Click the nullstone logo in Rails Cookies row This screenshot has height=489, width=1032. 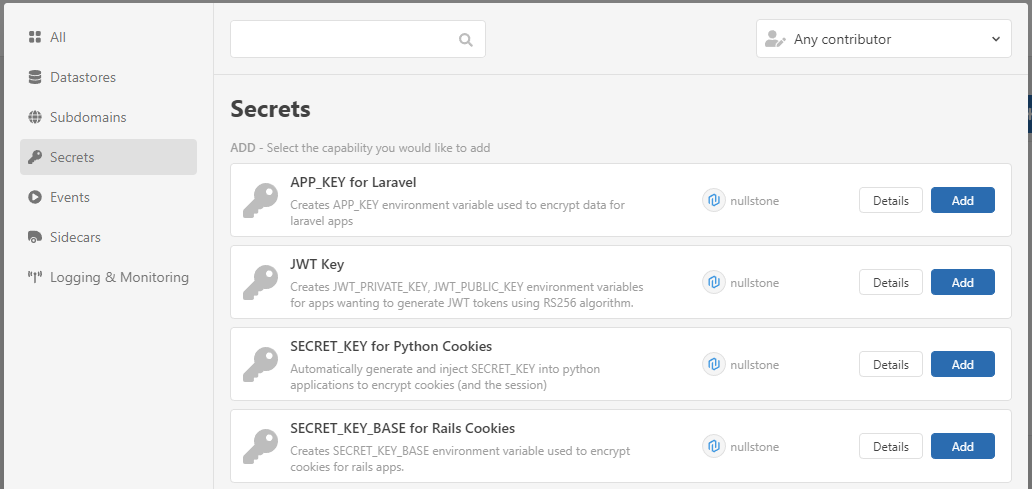(x=713, y=446)
